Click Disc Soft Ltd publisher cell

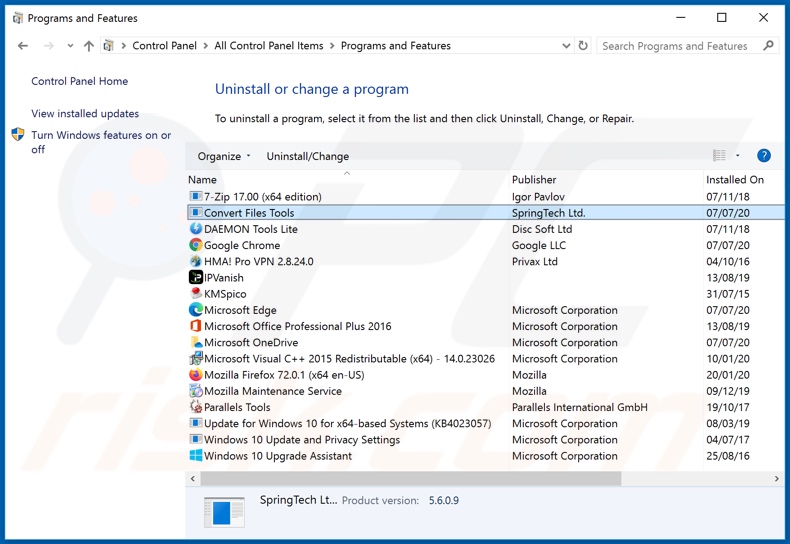point(542,229)
